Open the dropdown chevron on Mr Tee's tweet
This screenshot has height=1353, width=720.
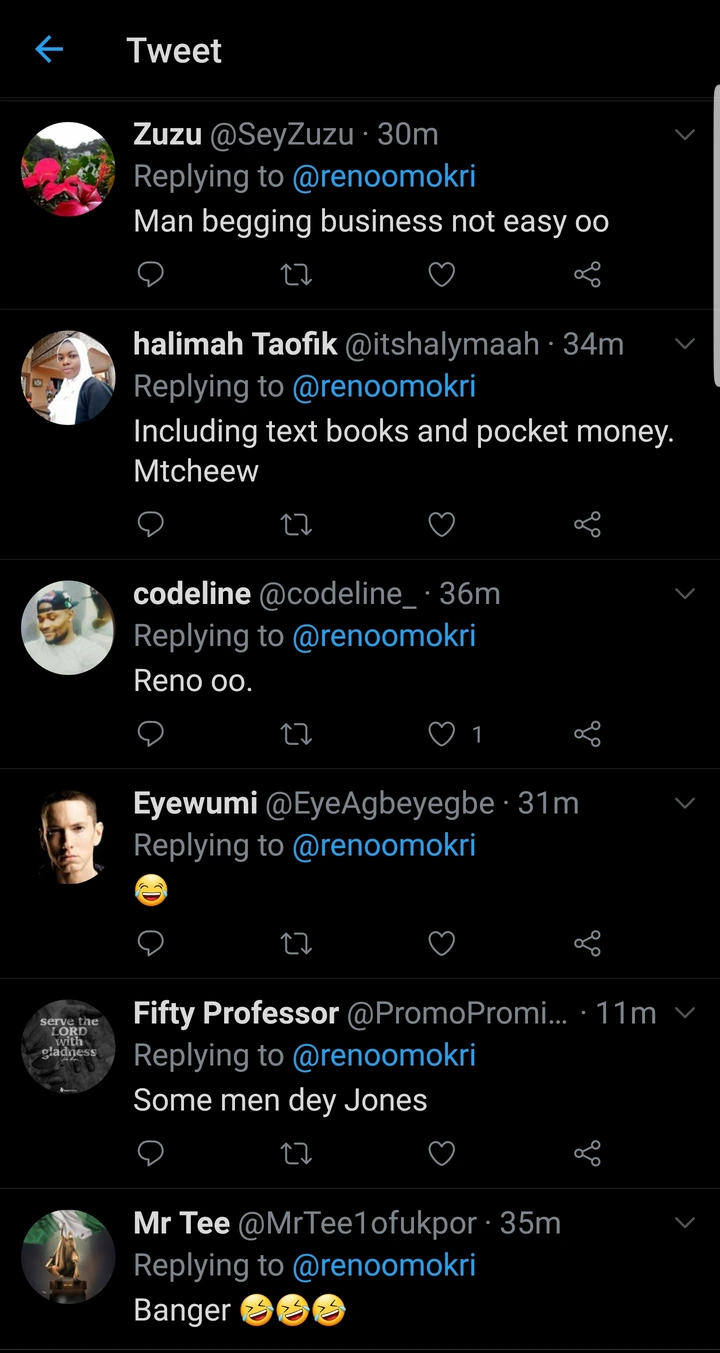(x=685, y=1223)
